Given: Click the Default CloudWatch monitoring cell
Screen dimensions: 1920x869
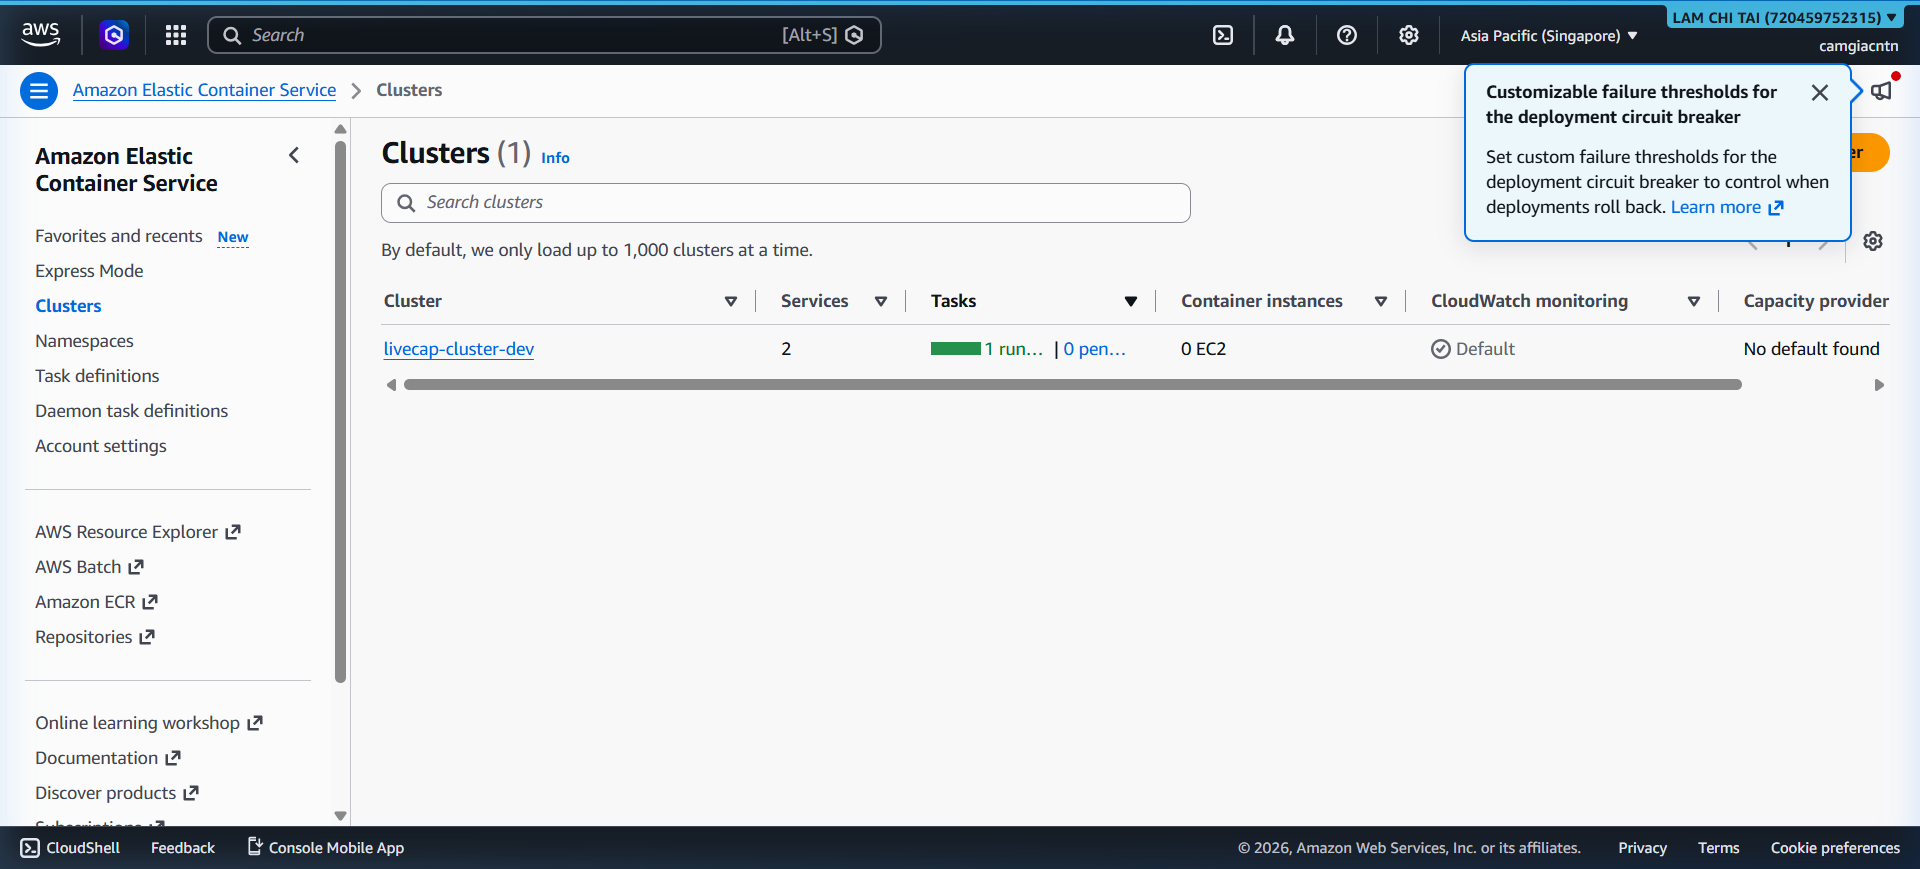Looking at the screenshot, I should (x=1473, y=349).
